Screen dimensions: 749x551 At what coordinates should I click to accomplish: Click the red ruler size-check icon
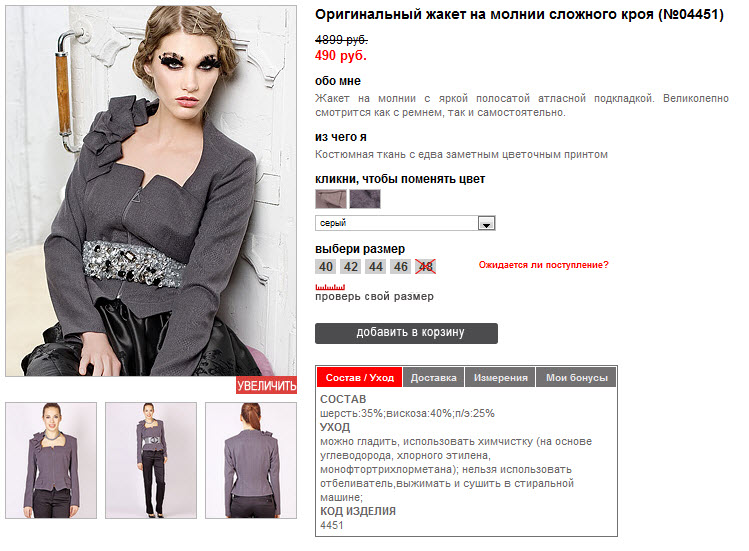(330, 287)
